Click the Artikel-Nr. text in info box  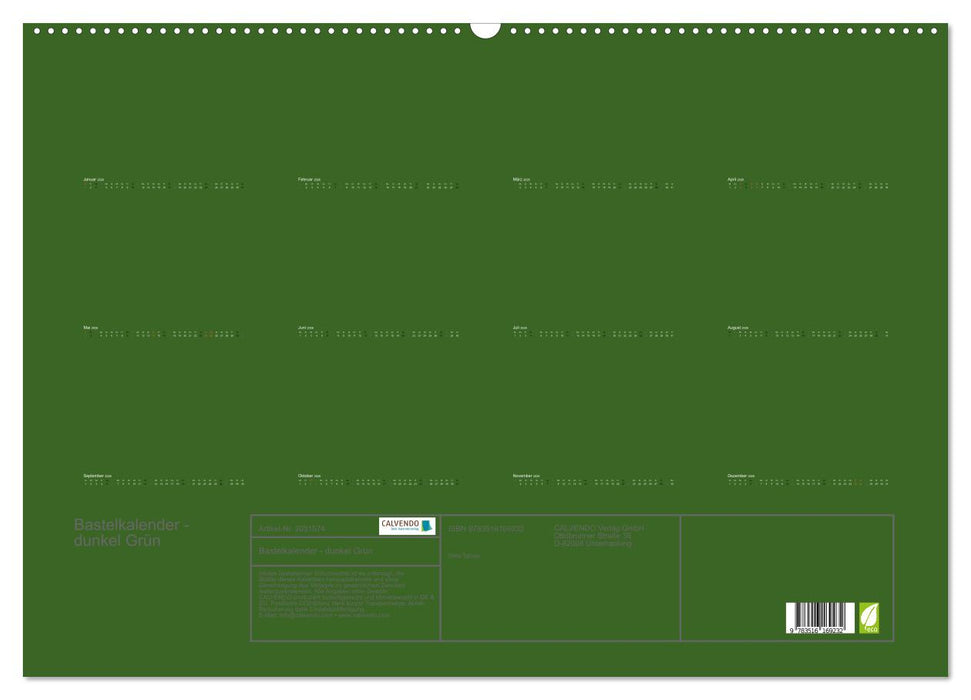[x=291, y=528]
